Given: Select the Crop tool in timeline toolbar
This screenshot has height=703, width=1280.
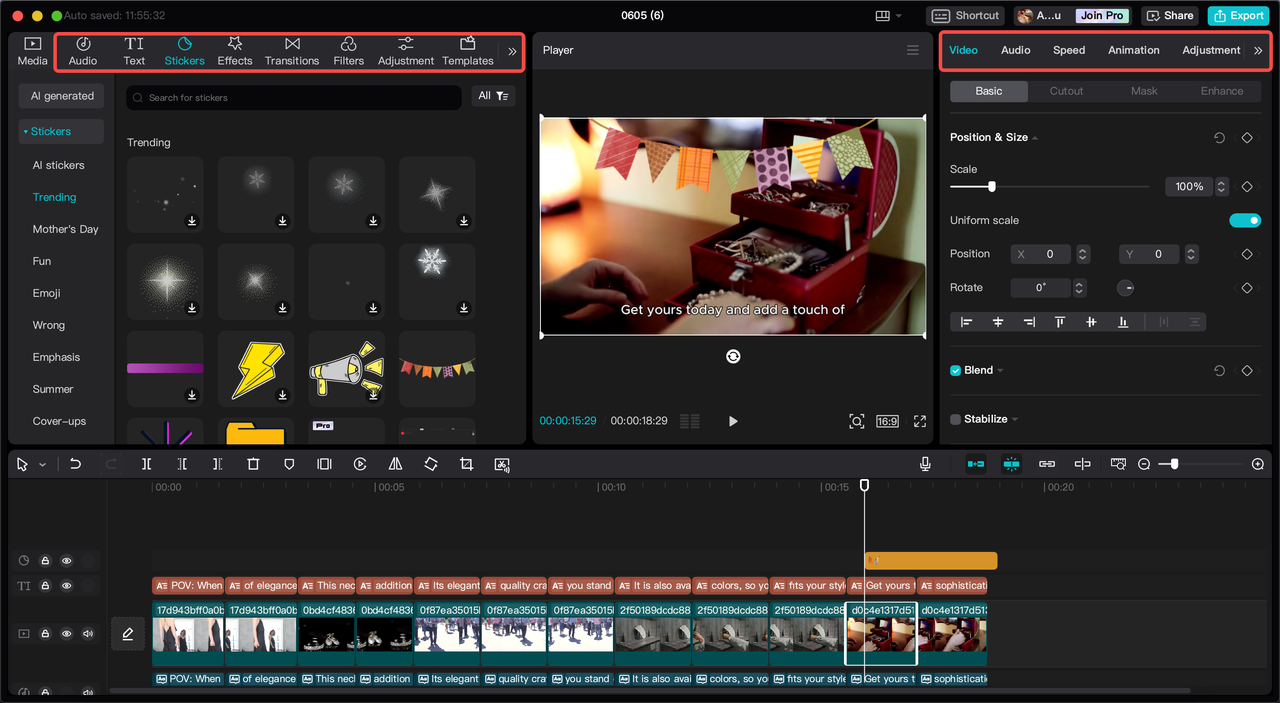Looking at the screenshot, I should point(466,464).
